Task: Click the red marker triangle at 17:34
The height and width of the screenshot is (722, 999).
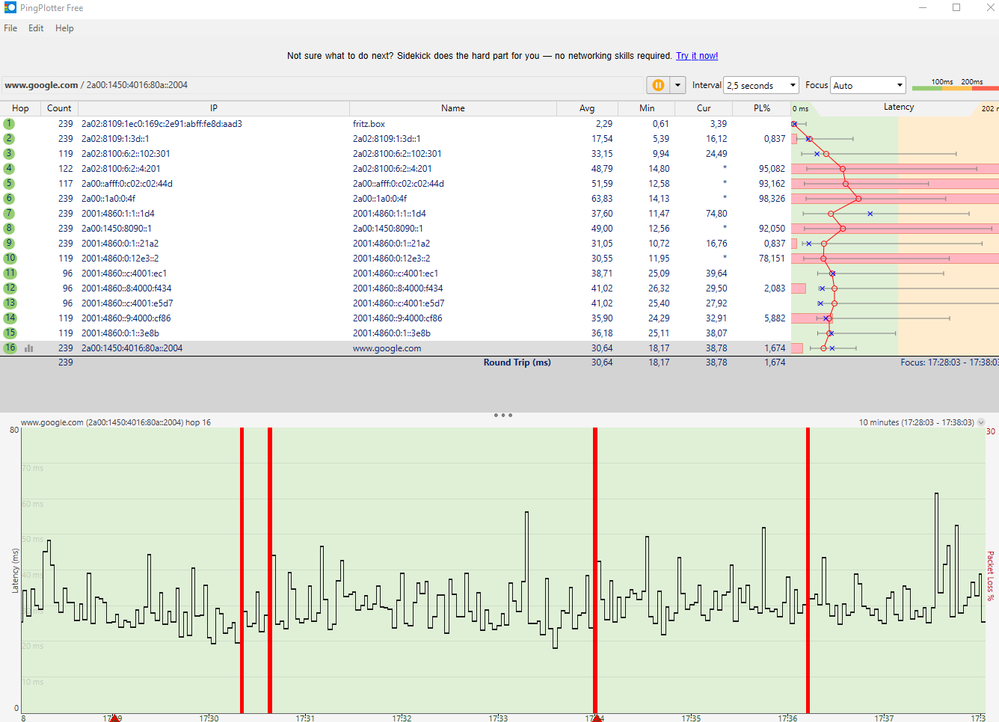Action: point(596,718)
